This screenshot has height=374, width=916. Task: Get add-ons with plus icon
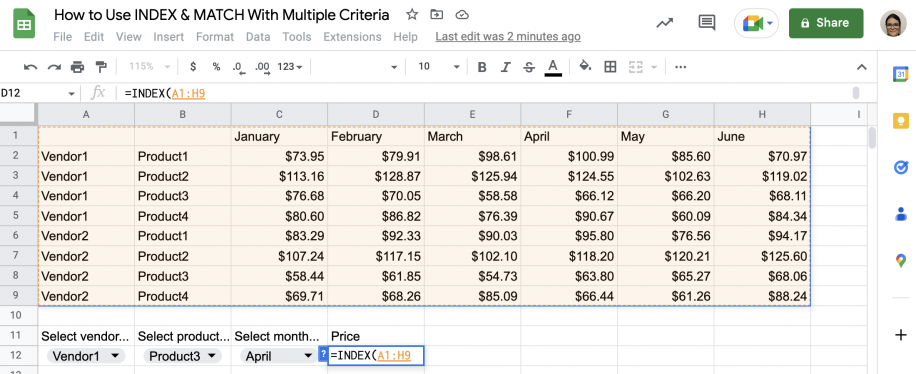coord(900,335)
